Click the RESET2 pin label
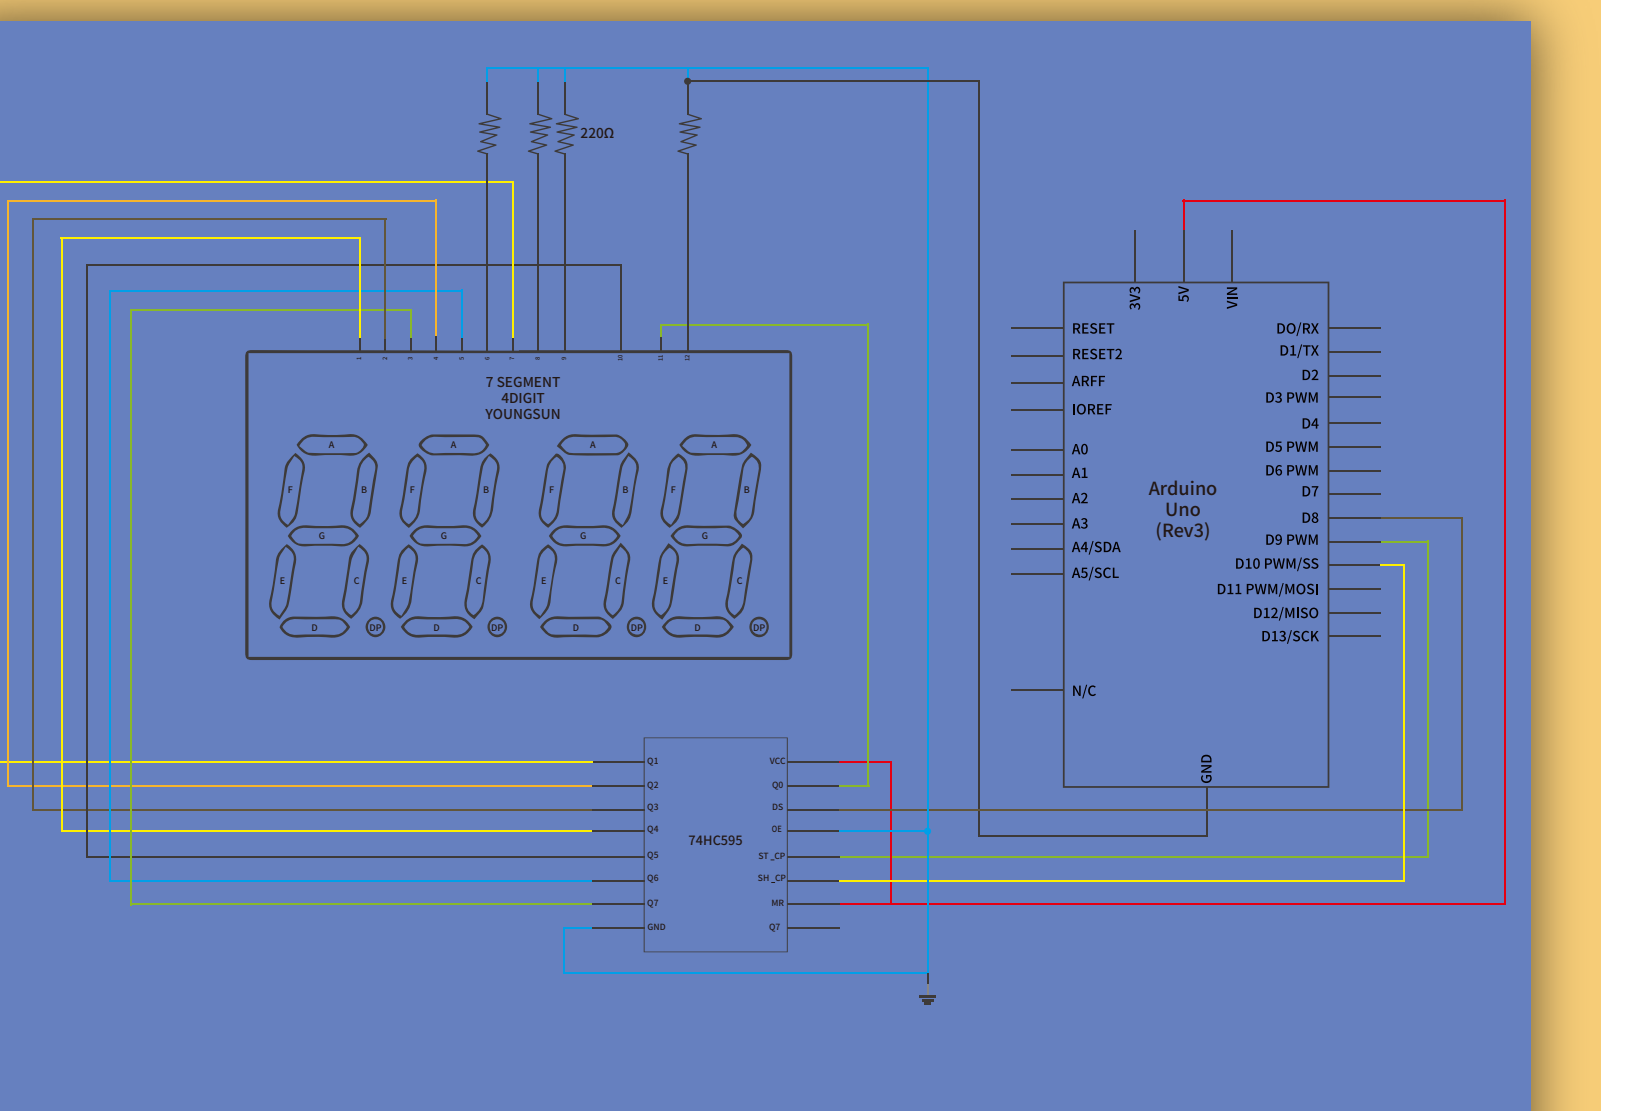Screen dimensions: 1631x1111 [1097, 355]
